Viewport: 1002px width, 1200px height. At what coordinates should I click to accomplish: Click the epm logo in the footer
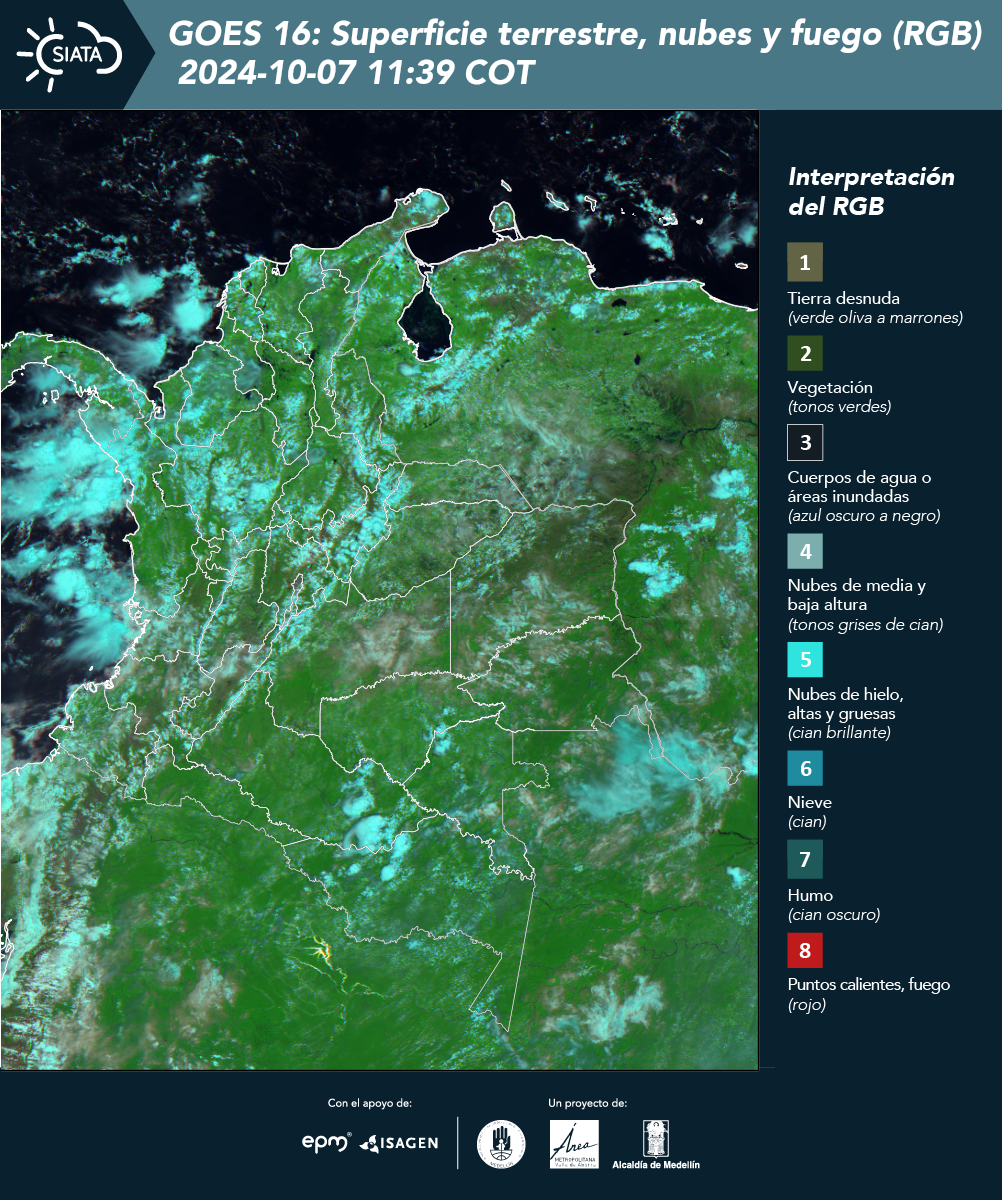326,1142
